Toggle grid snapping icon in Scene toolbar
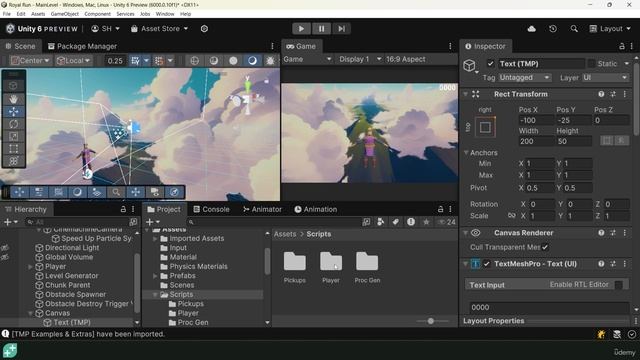The width and height of the screenshot is (640, 360). [x=135, y=61]
